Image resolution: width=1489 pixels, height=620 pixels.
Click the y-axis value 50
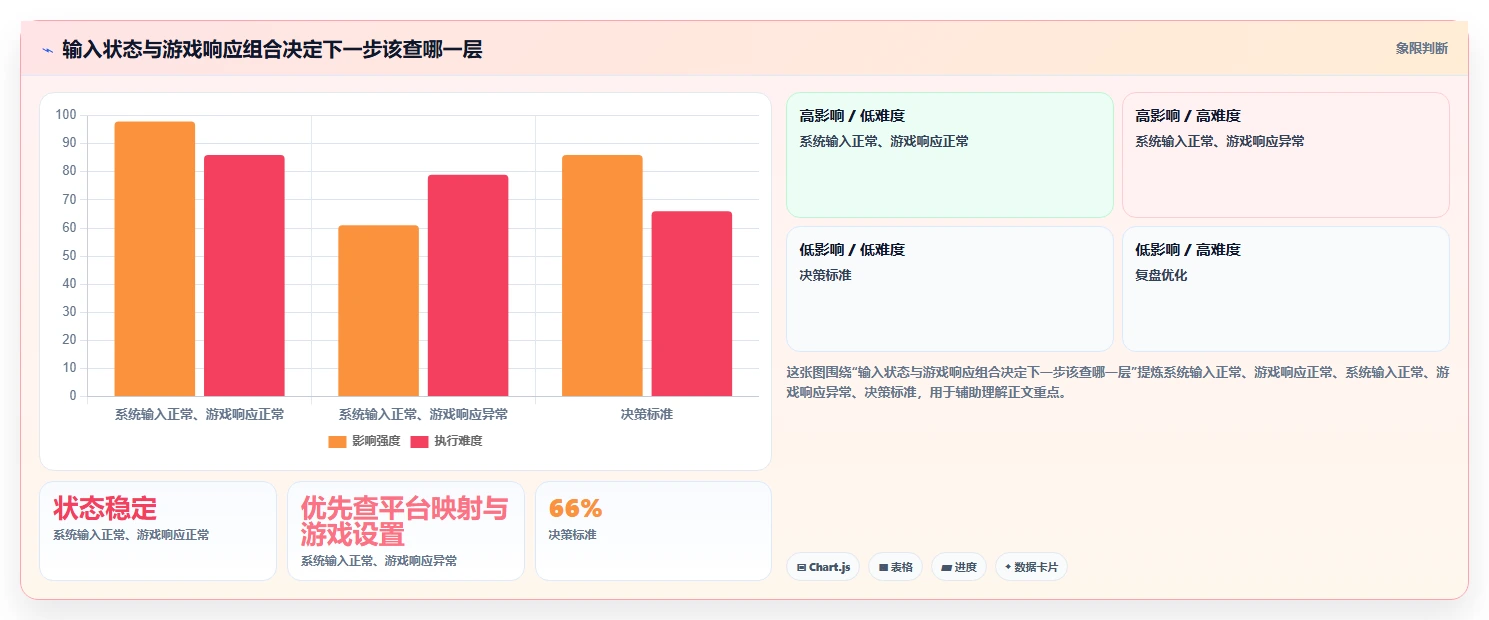(69, 256)
